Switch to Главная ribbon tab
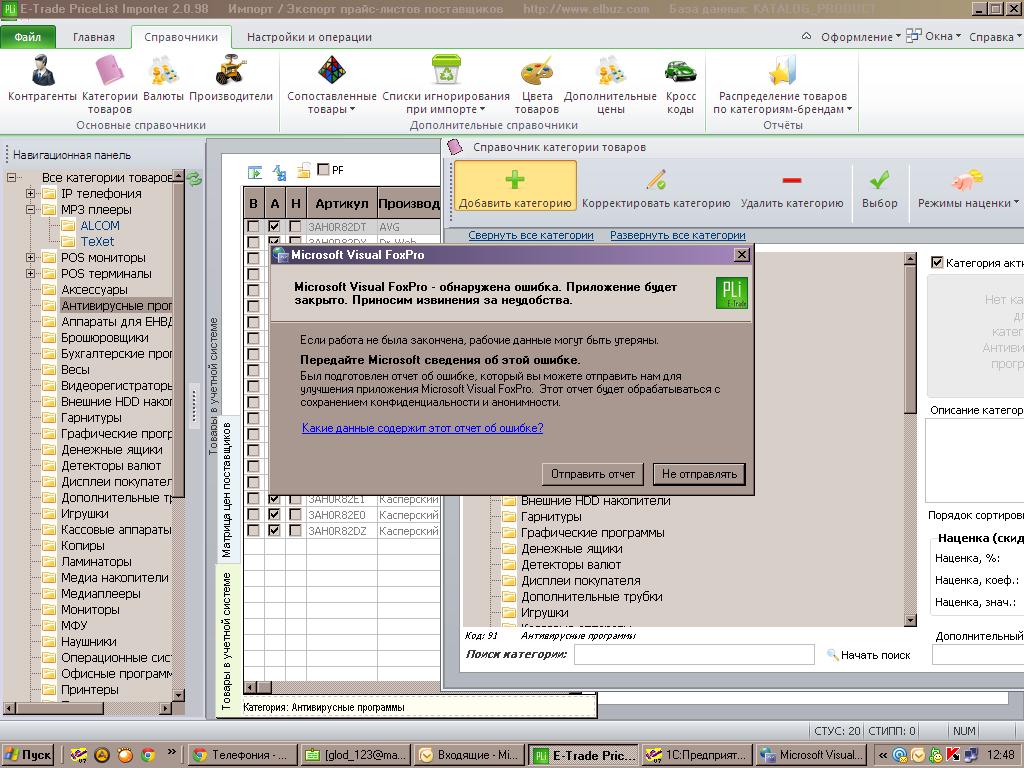Screen dimensions: 1024x768 [93, 37]
